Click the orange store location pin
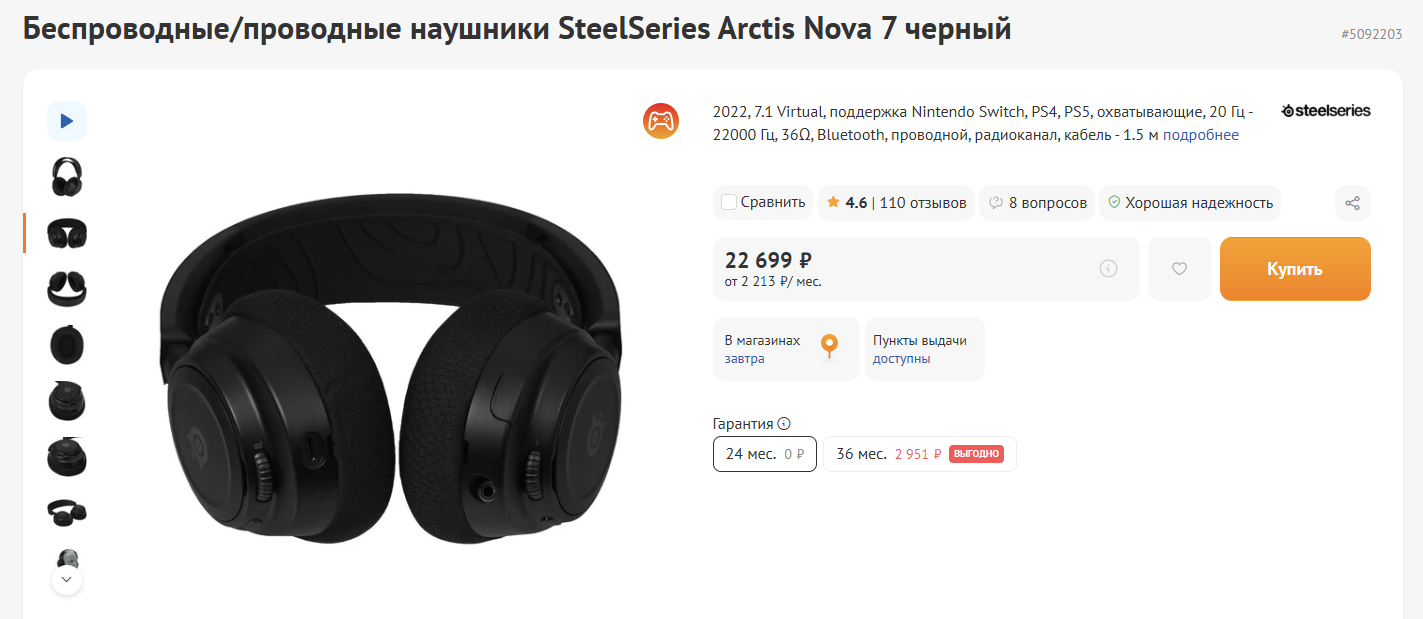1423x619 pixels. [829, 347]
